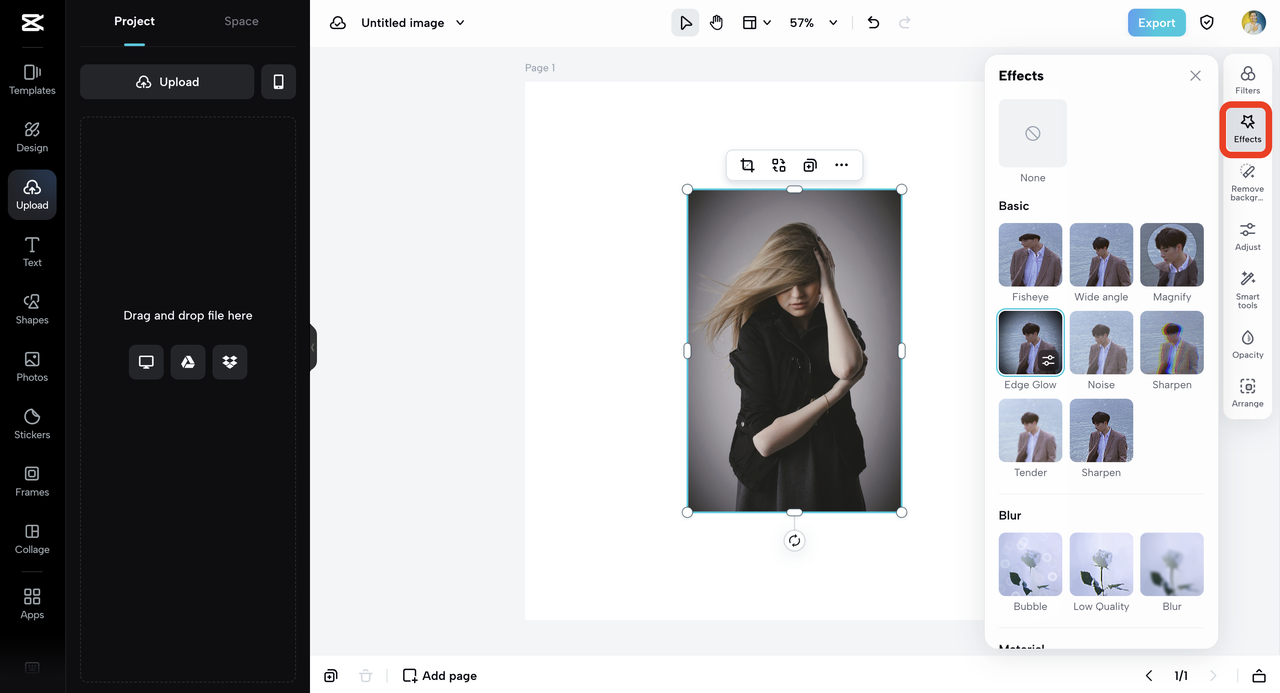Go to previous page arrow
Image resolution: width=1280 pixels, height=693 pixels.
(1149, 676)
